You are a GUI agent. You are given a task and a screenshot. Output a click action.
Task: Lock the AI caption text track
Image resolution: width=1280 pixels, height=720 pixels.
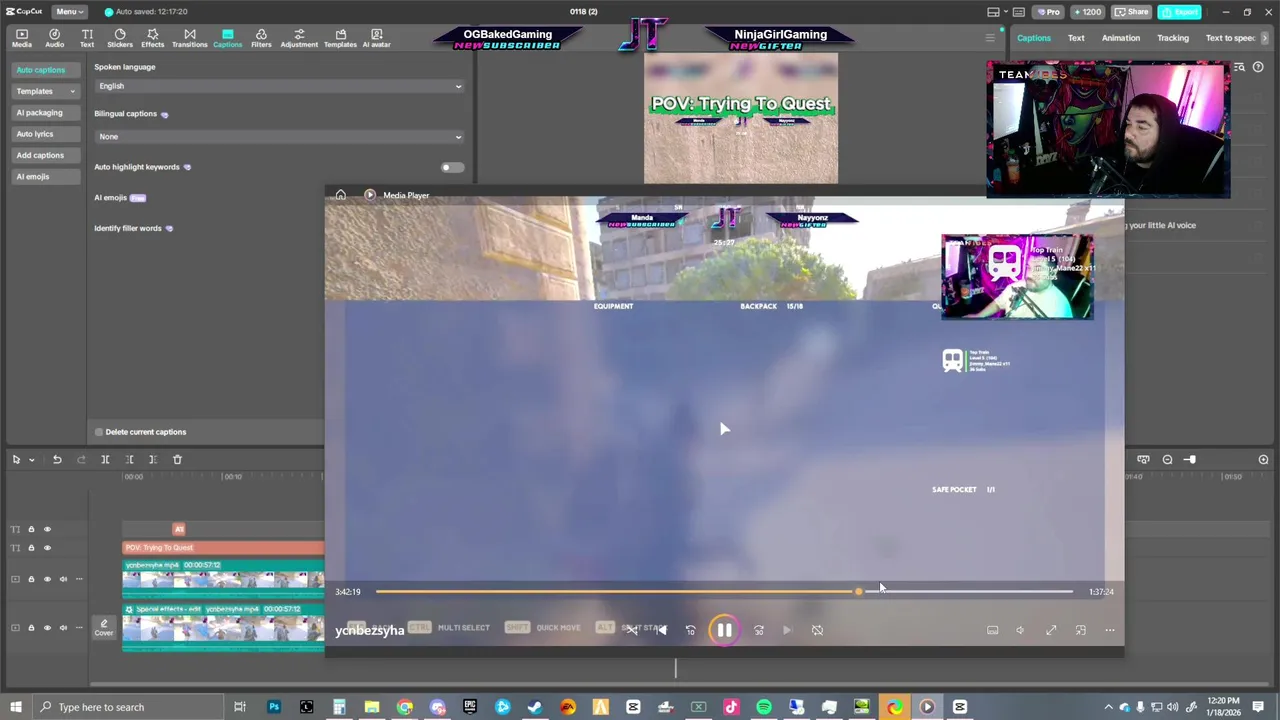31,529
